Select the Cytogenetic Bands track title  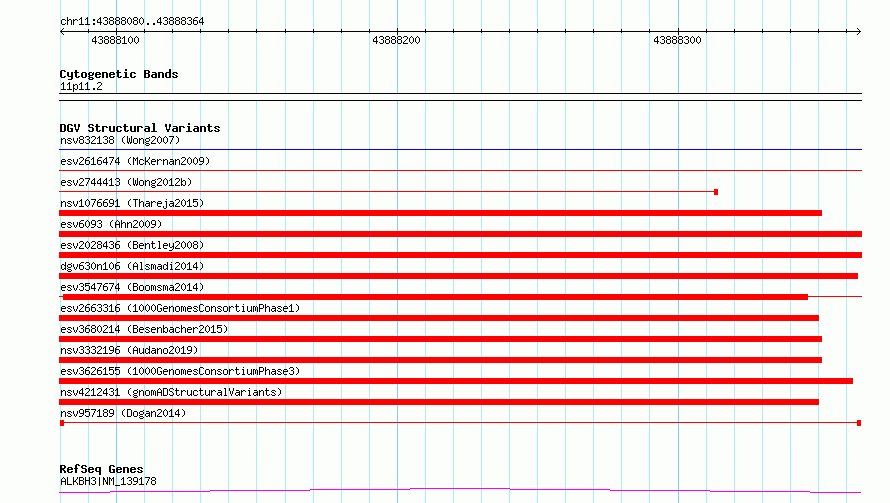pyautogui.click(x=119, y=74)
